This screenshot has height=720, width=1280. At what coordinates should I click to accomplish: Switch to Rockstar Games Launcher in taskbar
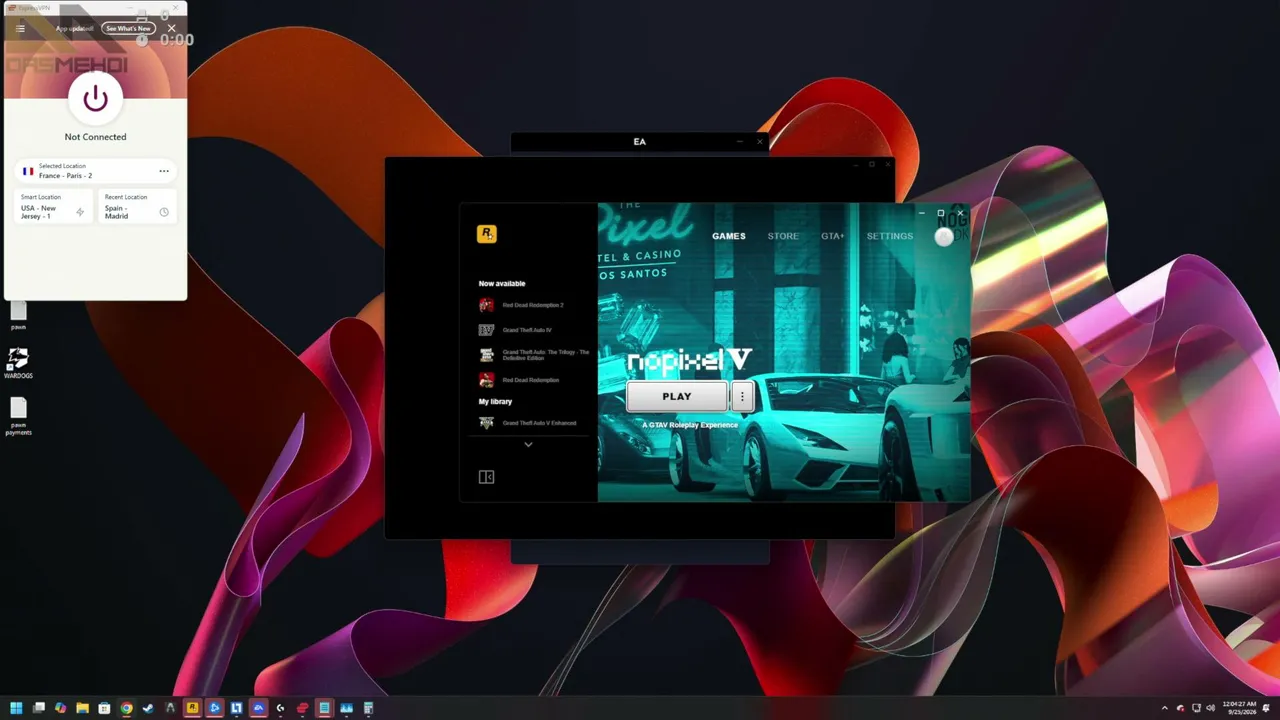pyautogui.click(x=192, y=708)
